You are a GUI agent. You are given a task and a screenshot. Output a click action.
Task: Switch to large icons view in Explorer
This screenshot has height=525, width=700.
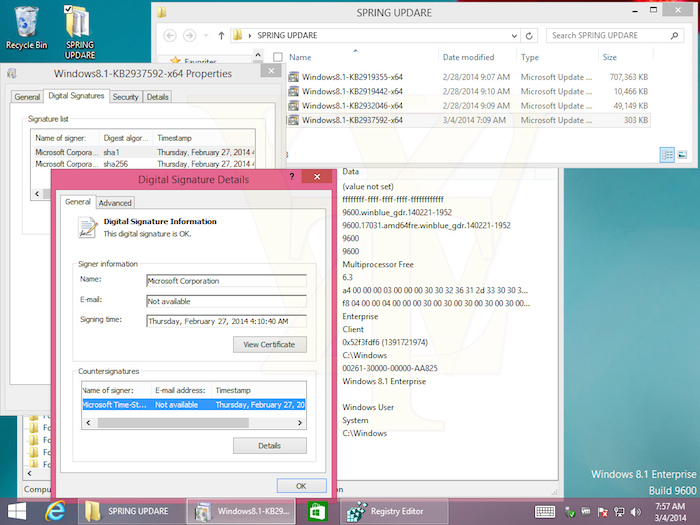[682, 155]
